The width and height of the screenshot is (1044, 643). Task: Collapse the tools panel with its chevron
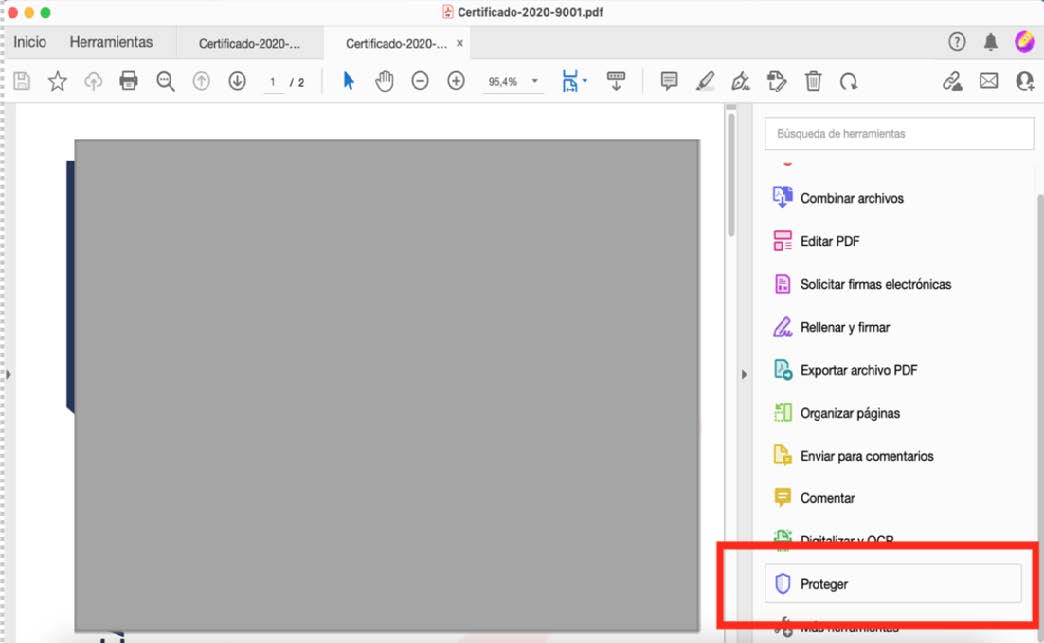pyautogui.click(x=744, y=374)
